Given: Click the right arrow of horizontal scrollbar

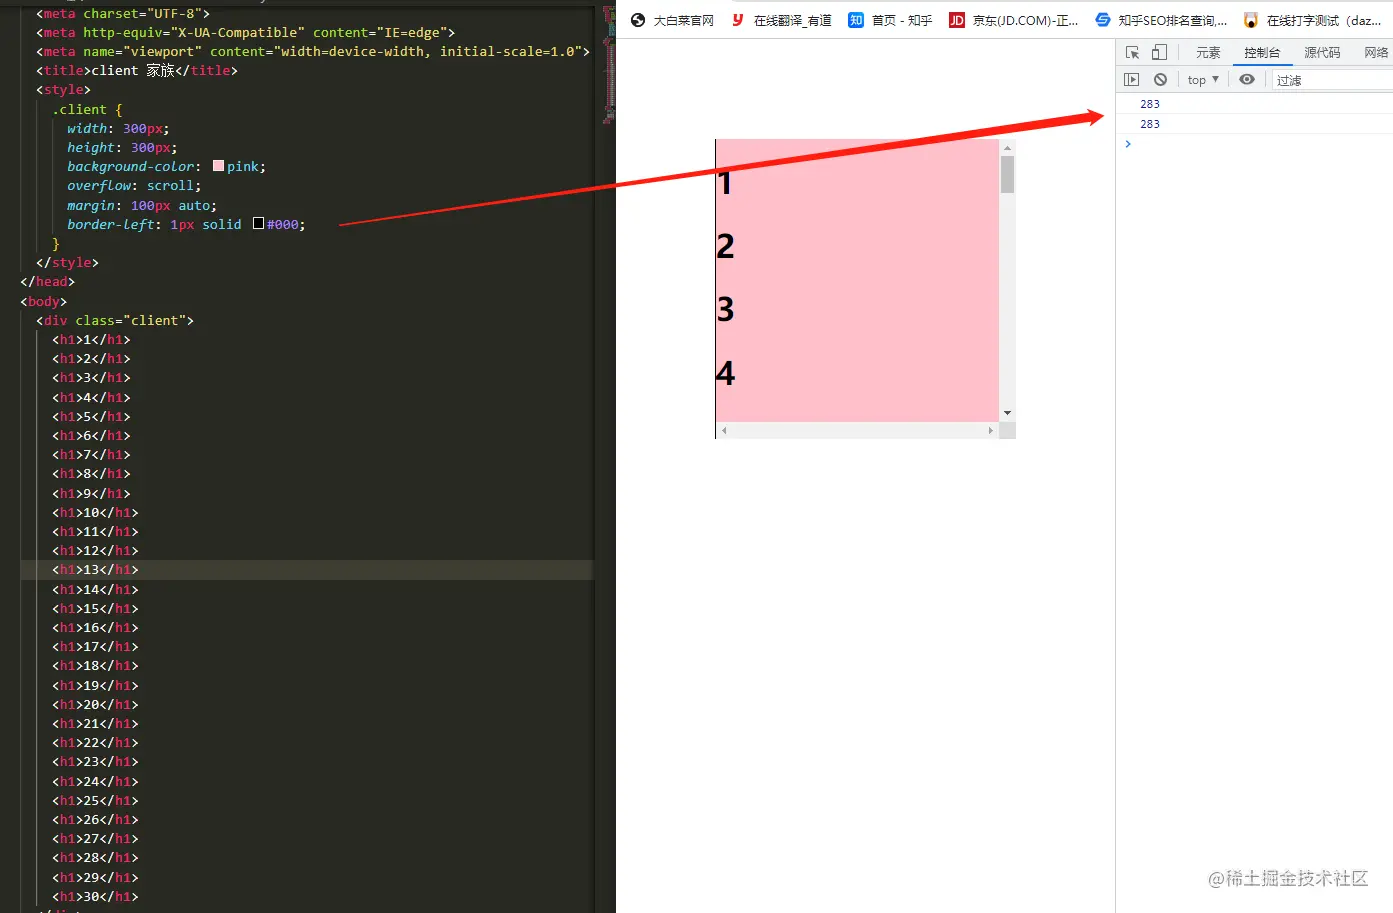Looking at the screenshot, I should tap(991, 430).
